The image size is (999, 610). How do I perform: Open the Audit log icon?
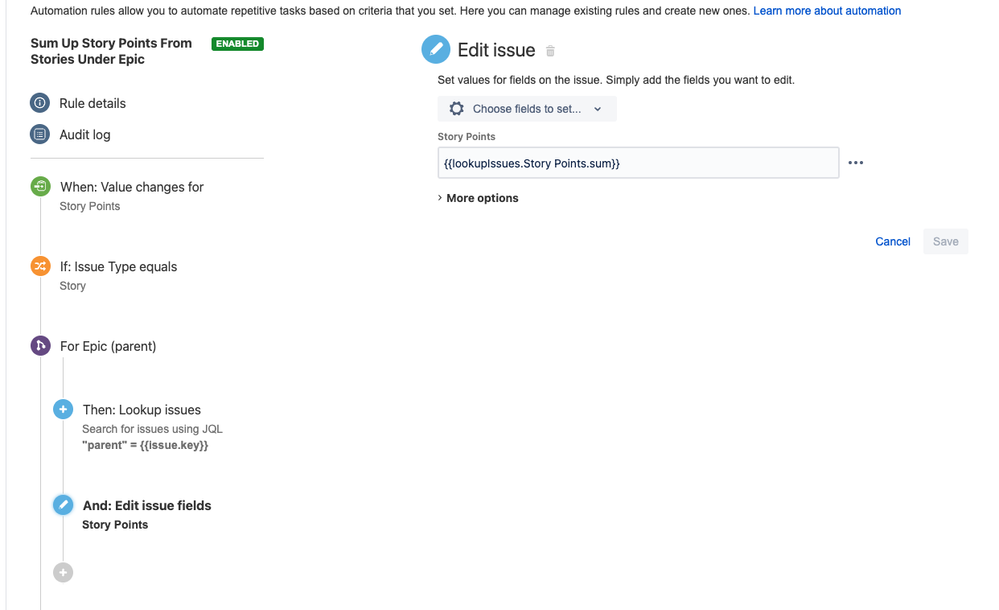(40, 134)
